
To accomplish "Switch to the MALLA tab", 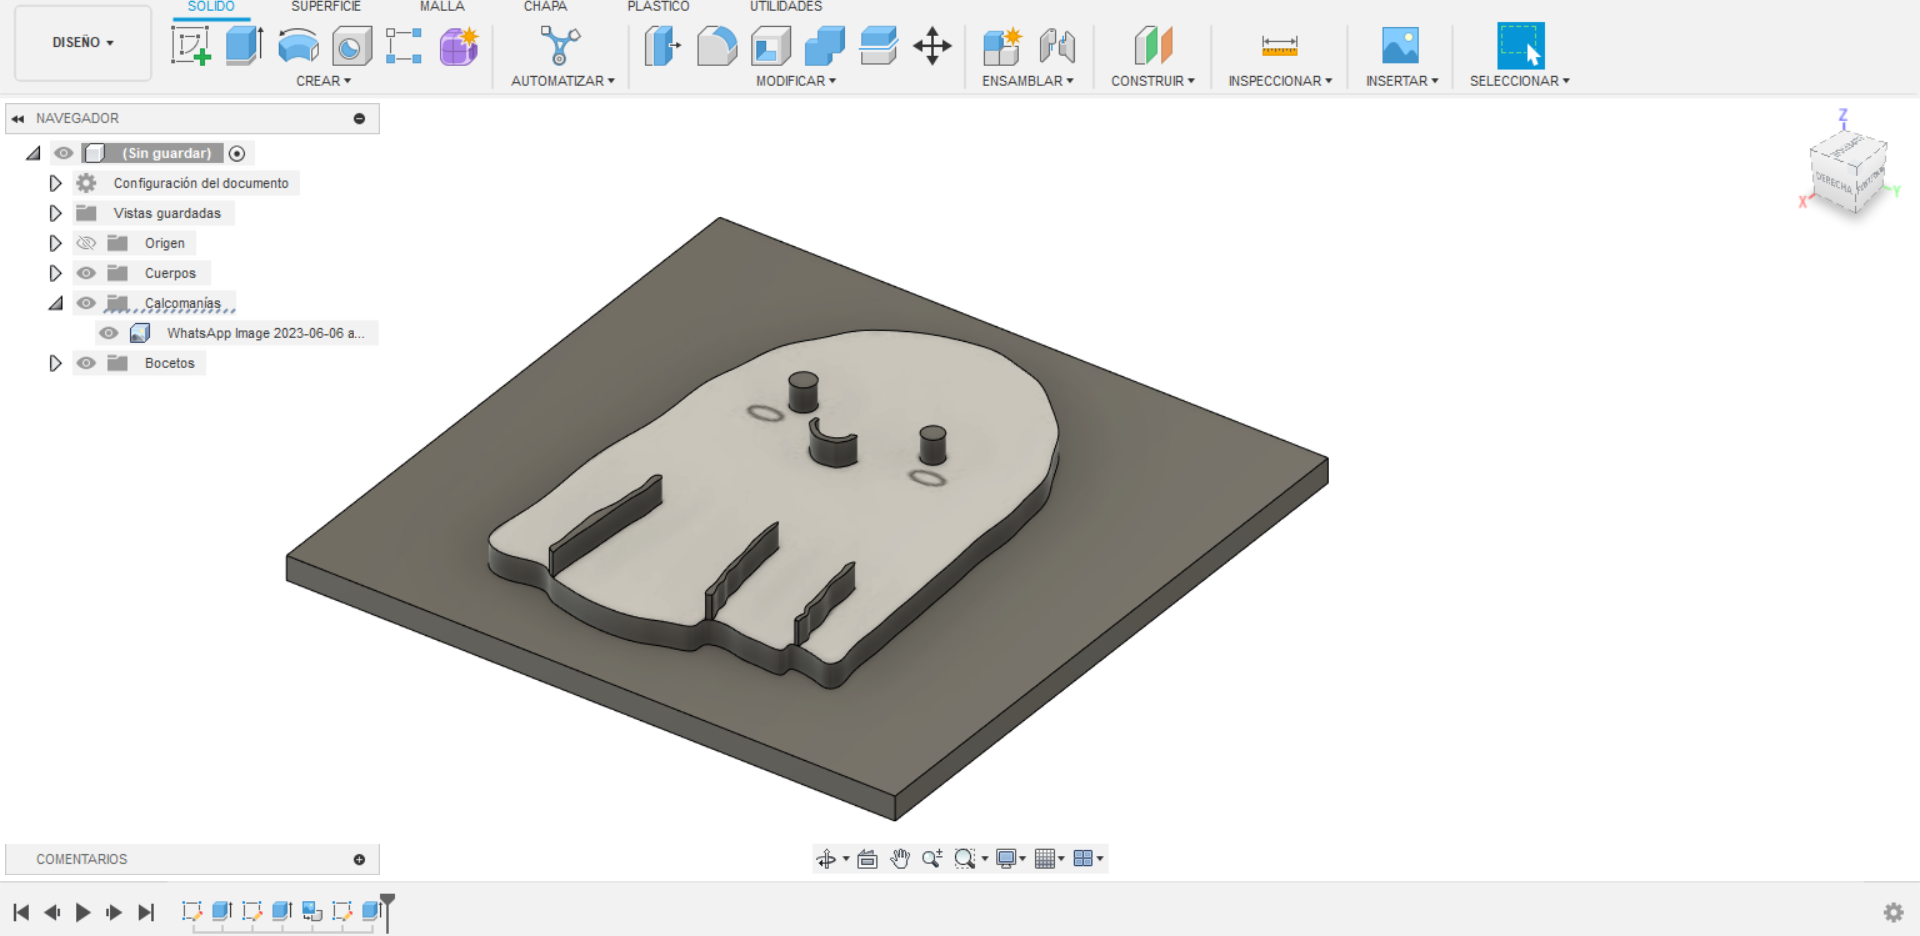I will coord(442,7).
